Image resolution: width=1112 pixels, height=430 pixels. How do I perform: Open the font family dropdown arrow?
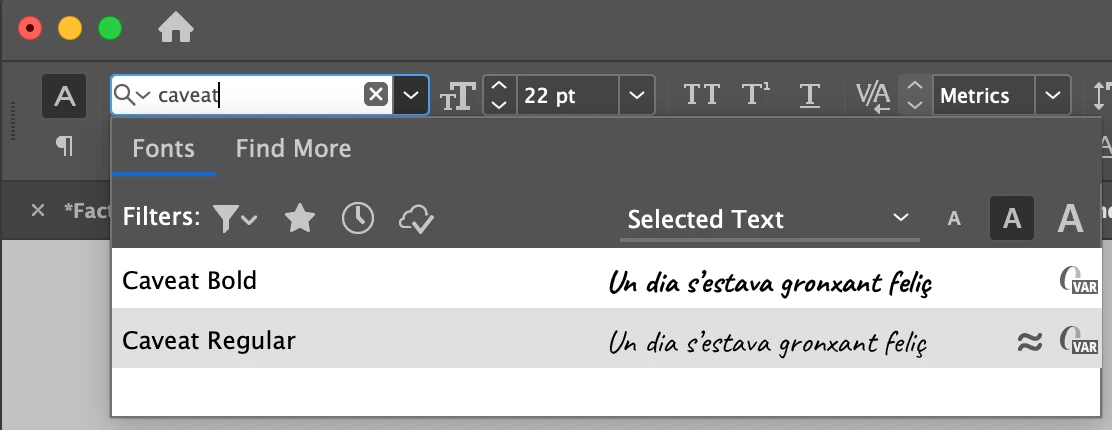click(411, 94)
